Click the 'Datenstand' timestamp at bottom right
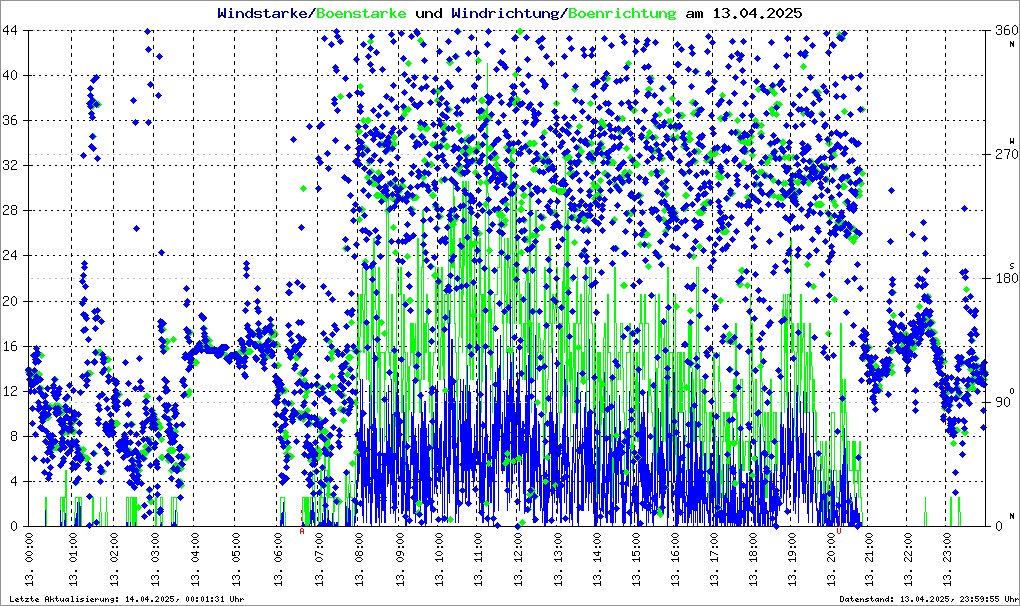Viewport: 1020px width, 606px height. (x=926, y=599)
